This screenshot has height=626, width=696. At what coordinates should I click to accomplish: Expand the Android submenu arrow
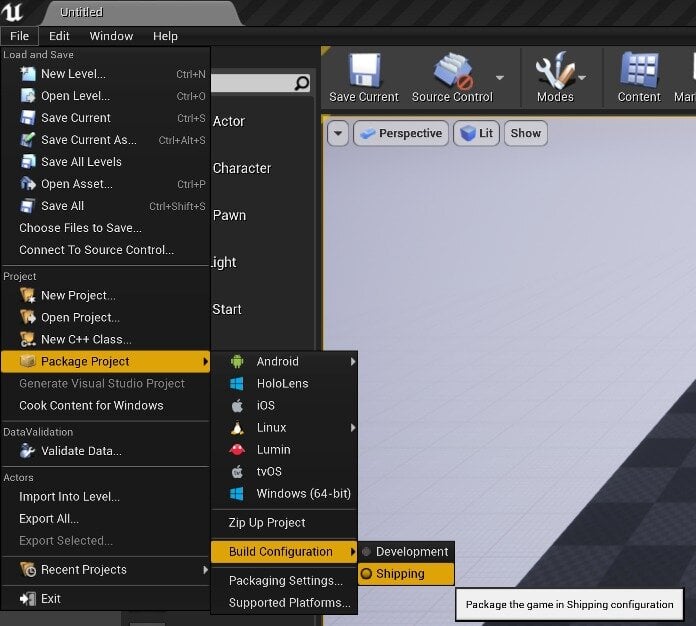[353, 362]
